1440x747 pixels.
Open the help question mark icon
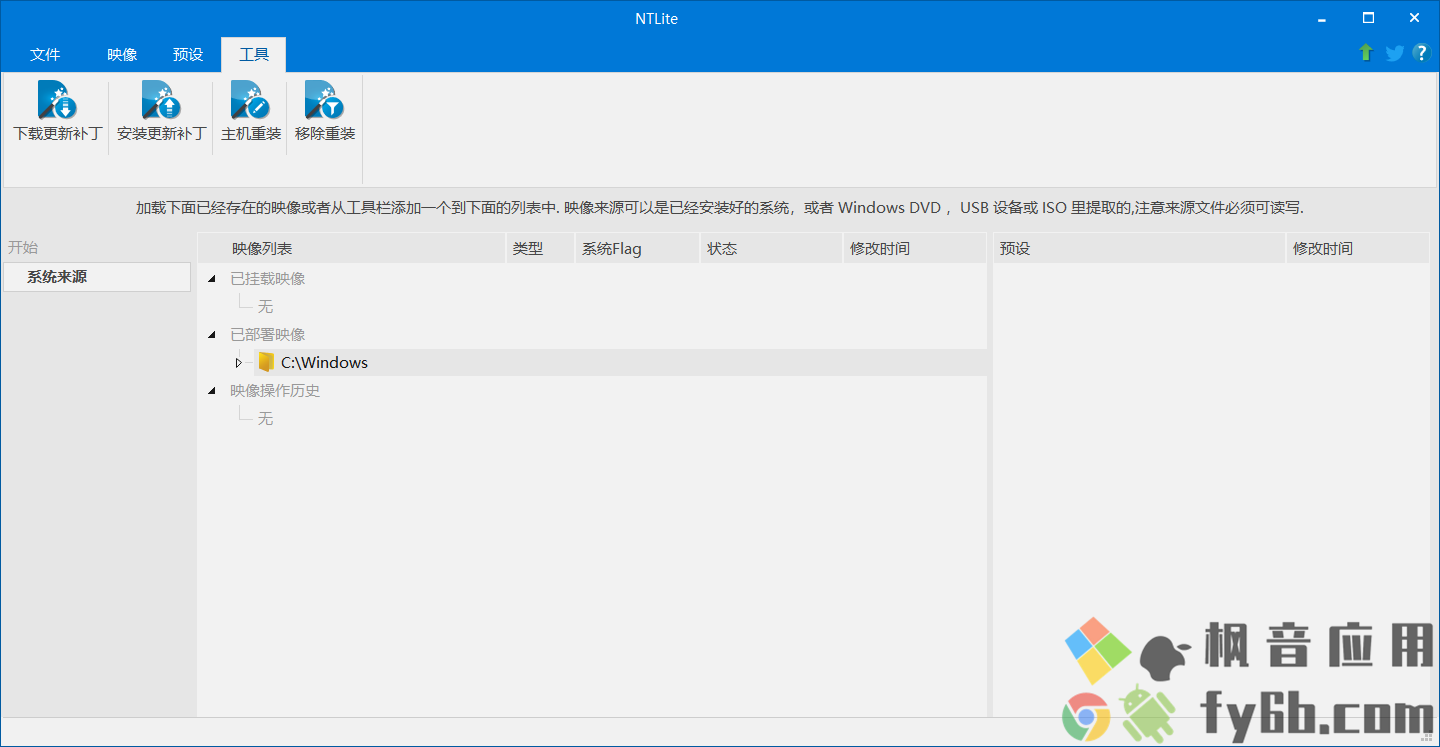coord(1421,53)
